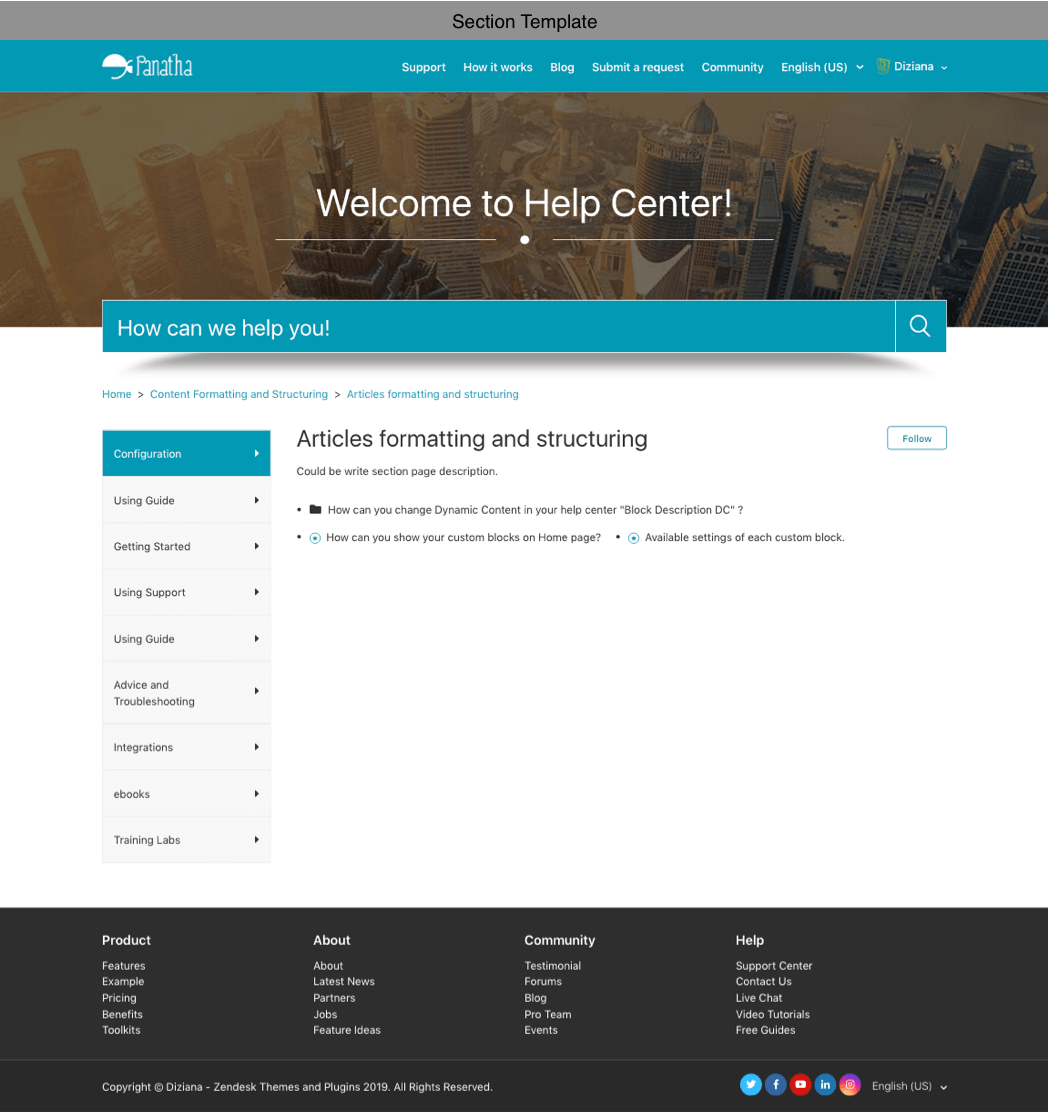The height and width of the screenshot is (1113, 1048).
Task: Click the search magnifier icon
Action: click(x=920, y=326)
